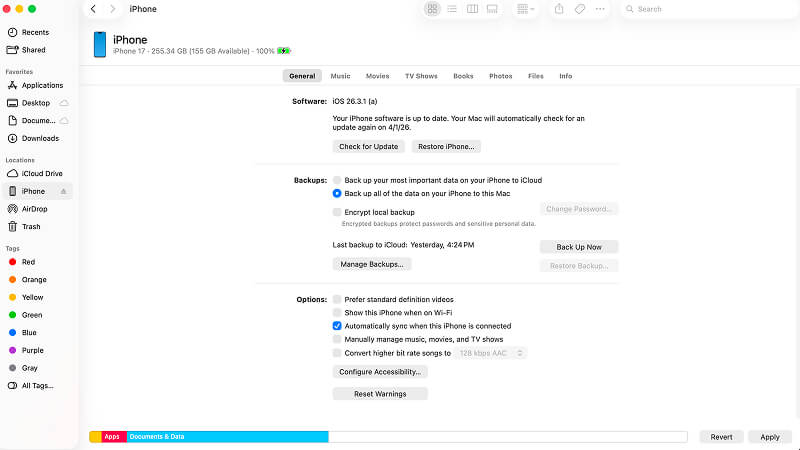
Task: Open Trash in the sidebar
Action: point(31,227)
